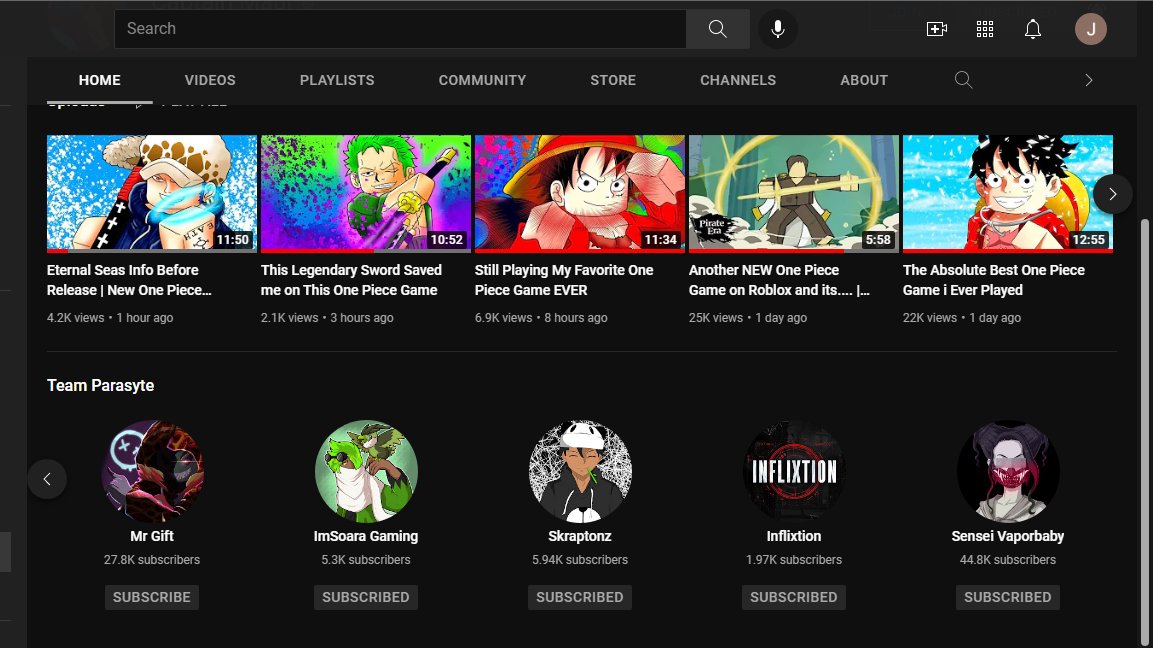Open Mr Gift channel avatar
The width and height of the screenshot is (1153, 648).
tap(152, 471)
